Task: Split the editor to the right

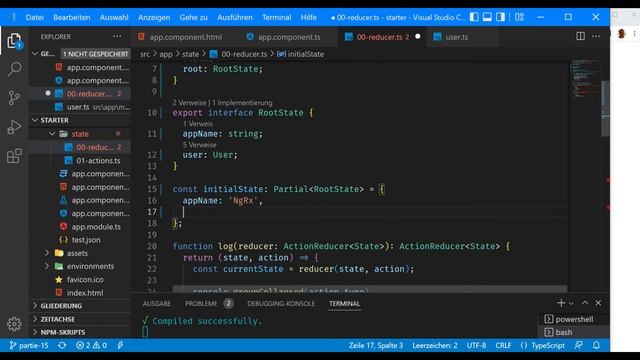Action: 580,36
